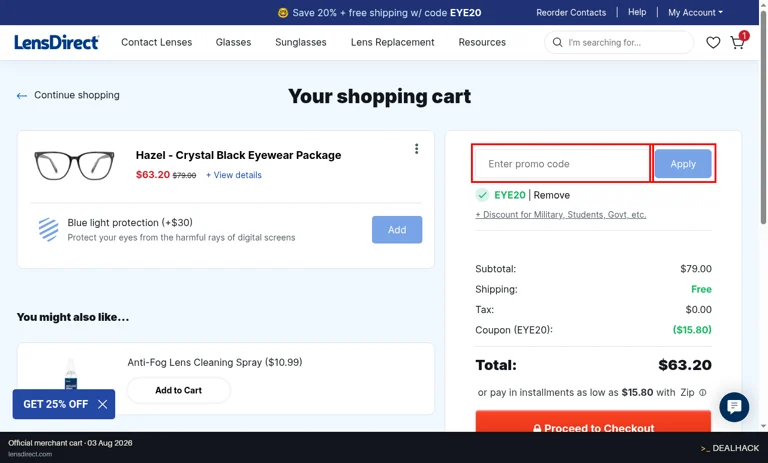Click the LensDirect logo

coord(56,43)
